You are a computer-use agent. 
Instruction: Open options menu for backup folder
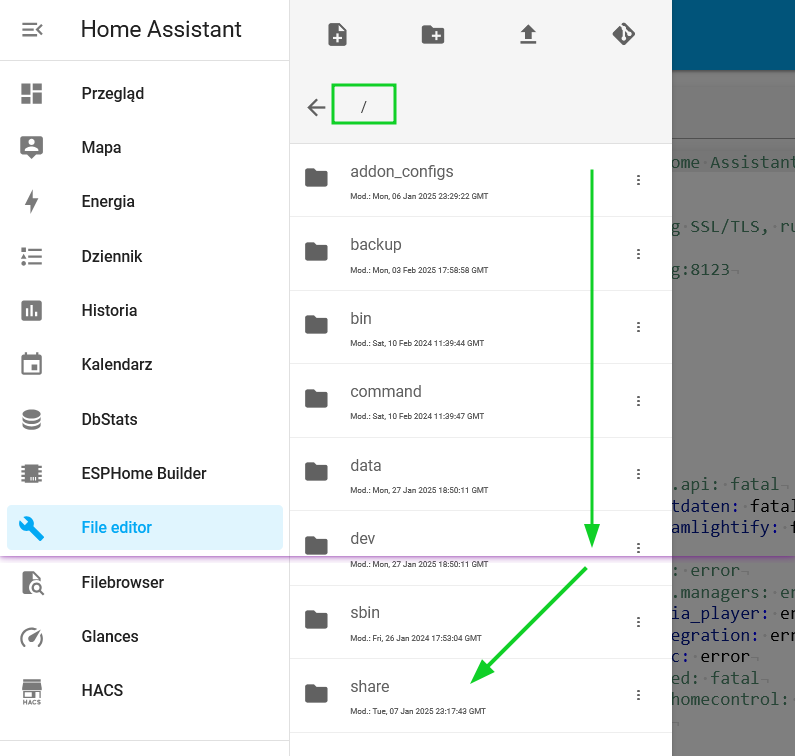tap(638, 254)
